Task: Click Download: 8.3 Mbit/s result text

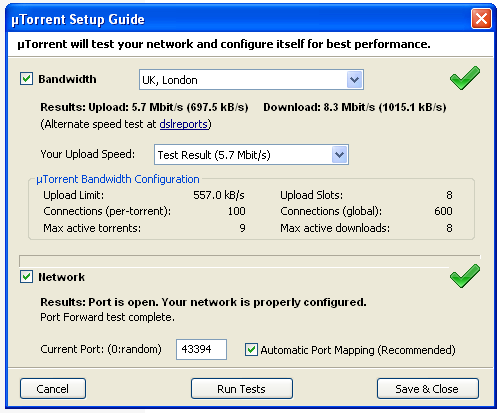Action: [355, 107]
